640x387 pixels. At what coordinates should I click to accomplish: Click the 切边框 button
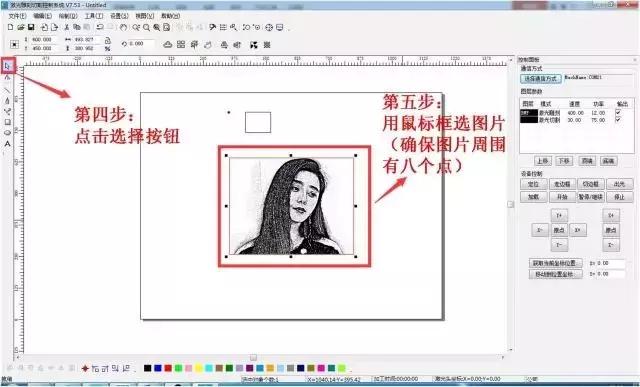coord(591,185)
